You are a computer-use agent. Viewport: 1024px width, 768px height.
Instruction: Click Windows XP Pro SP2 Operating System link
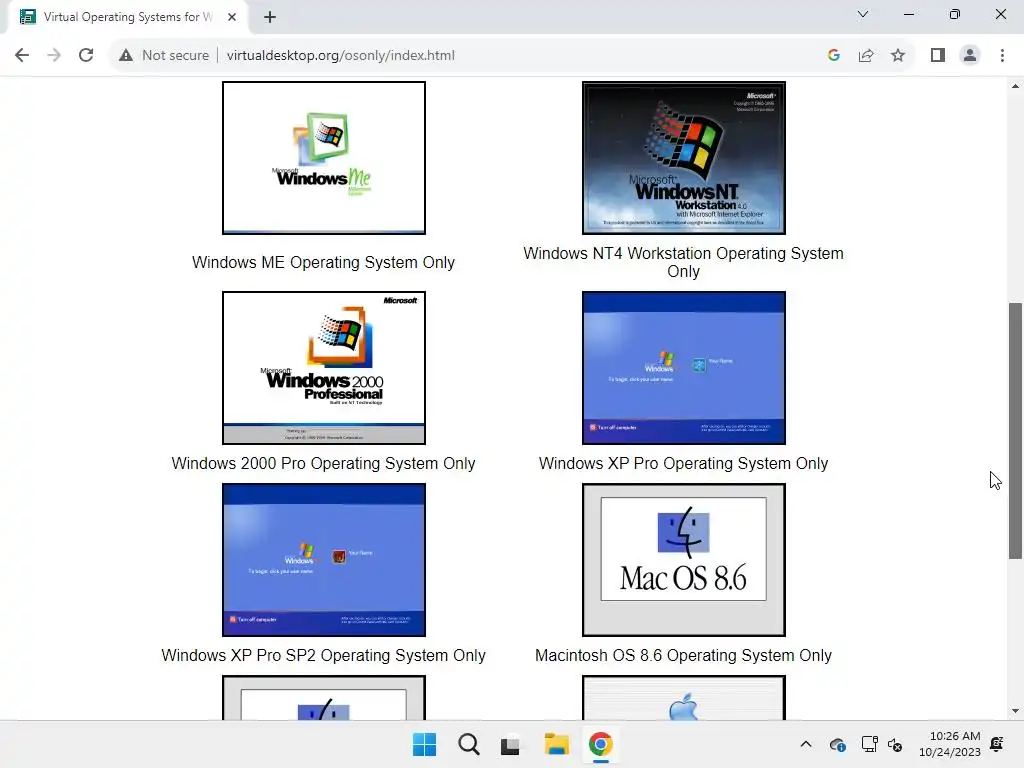click(x=323, y=656)
